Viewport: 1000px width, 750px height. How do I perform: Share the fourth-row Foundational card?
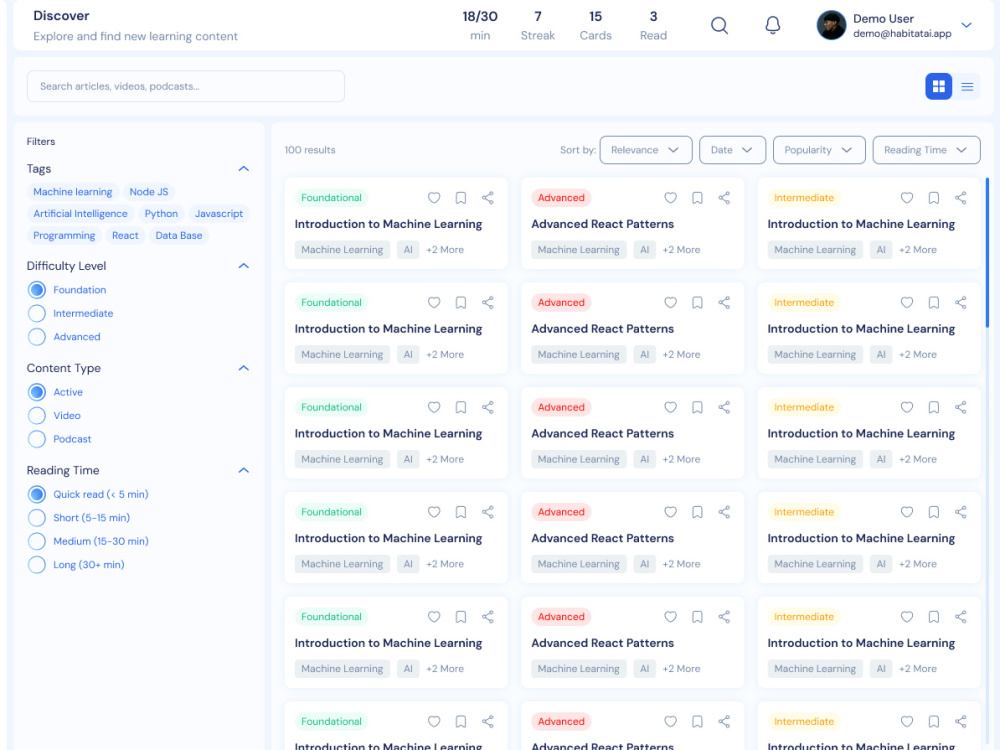point(487,511)
